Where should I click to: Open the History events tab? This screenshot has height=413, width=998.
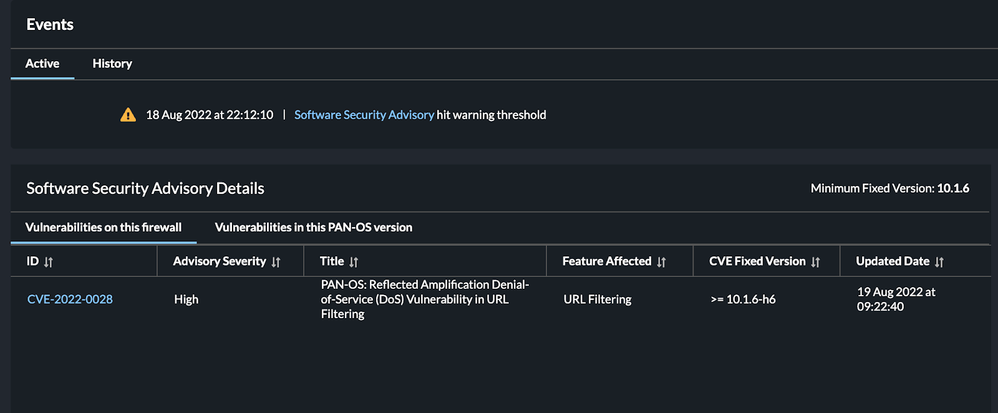click(112, 63)
